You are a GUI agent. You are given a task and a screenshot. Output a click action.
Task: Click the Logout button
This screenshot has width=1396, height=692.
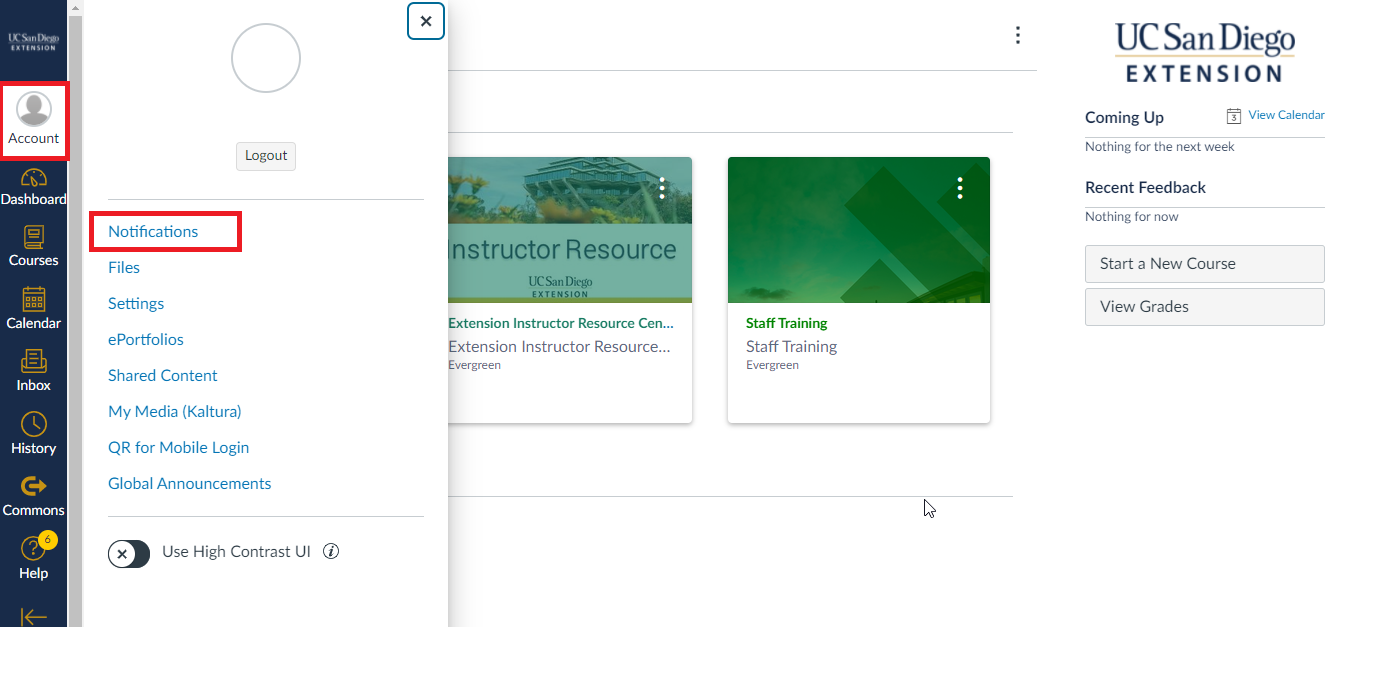[x=266, y=156]
